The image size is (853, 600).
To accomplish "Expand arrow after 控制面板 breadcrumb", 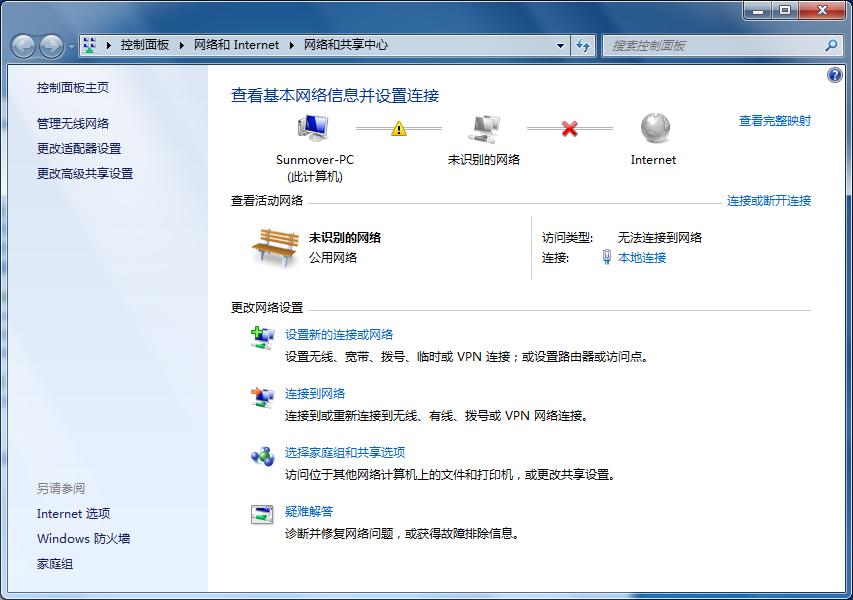I will pos(181,46).
